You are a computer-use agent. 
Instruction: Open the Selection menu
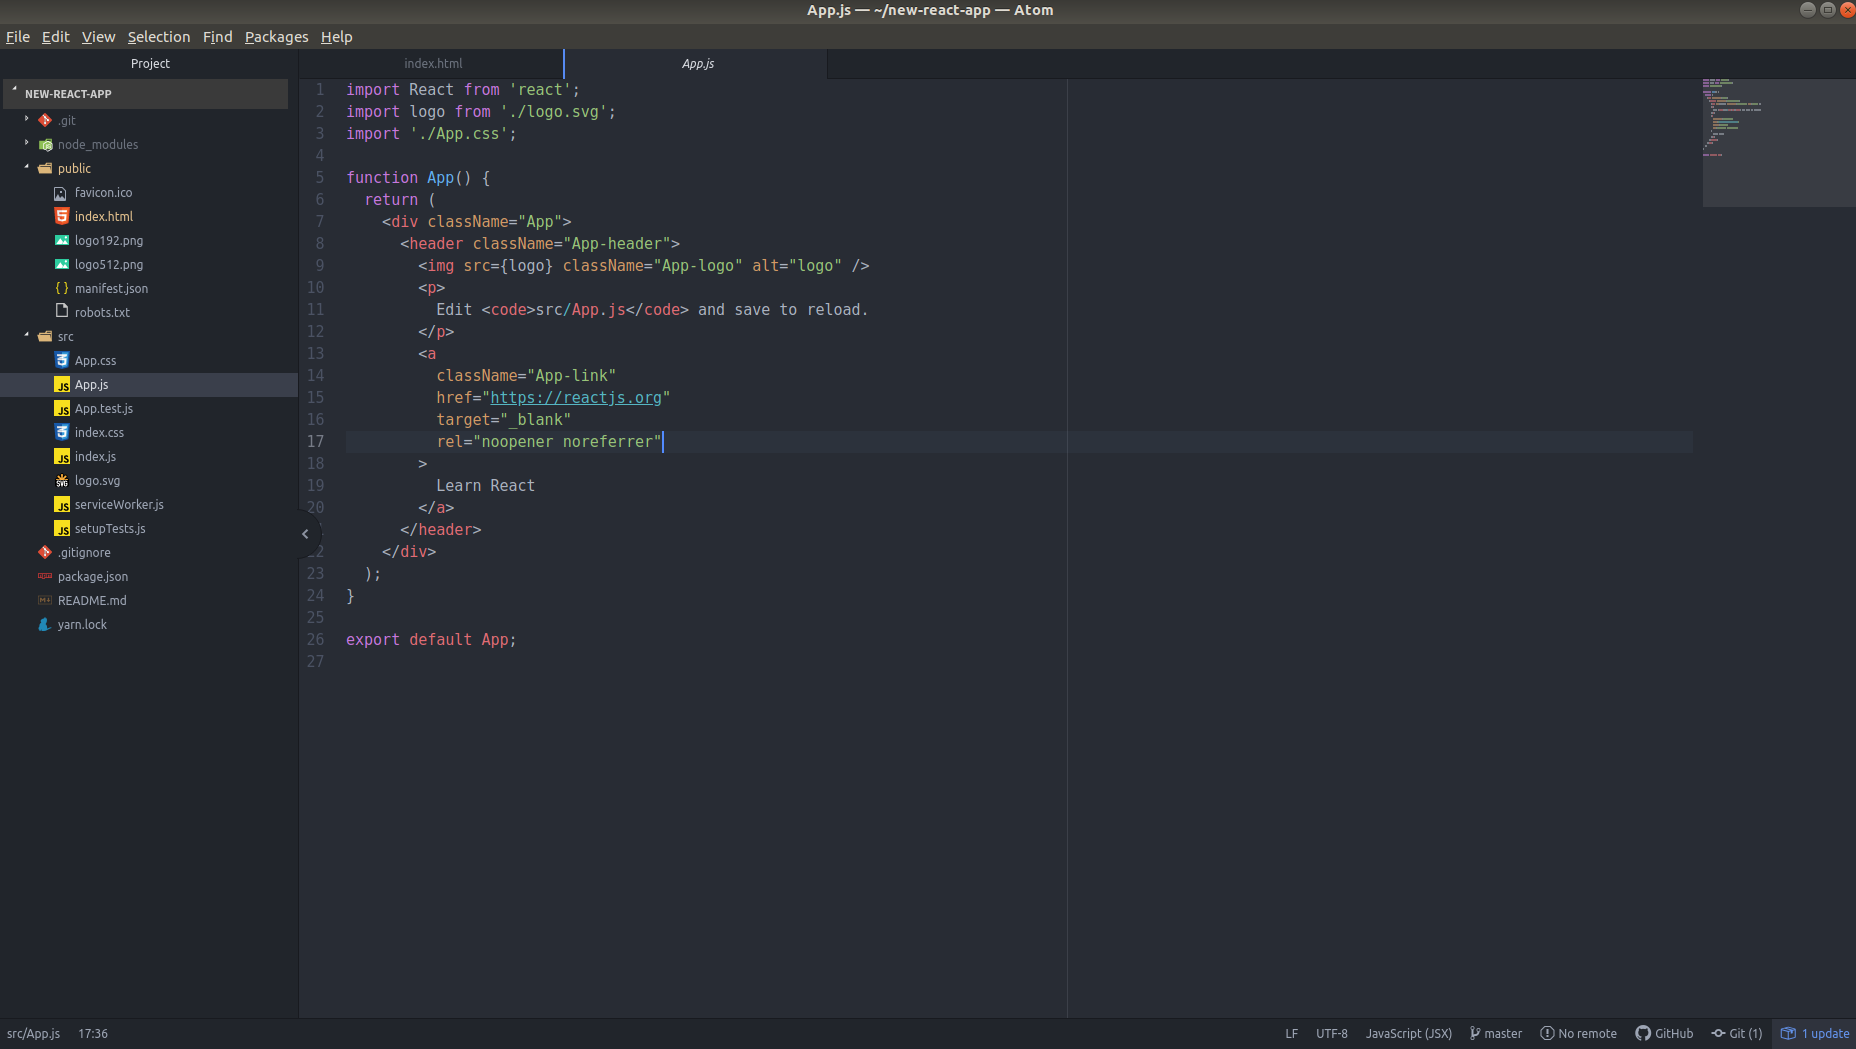pos(158,37)
